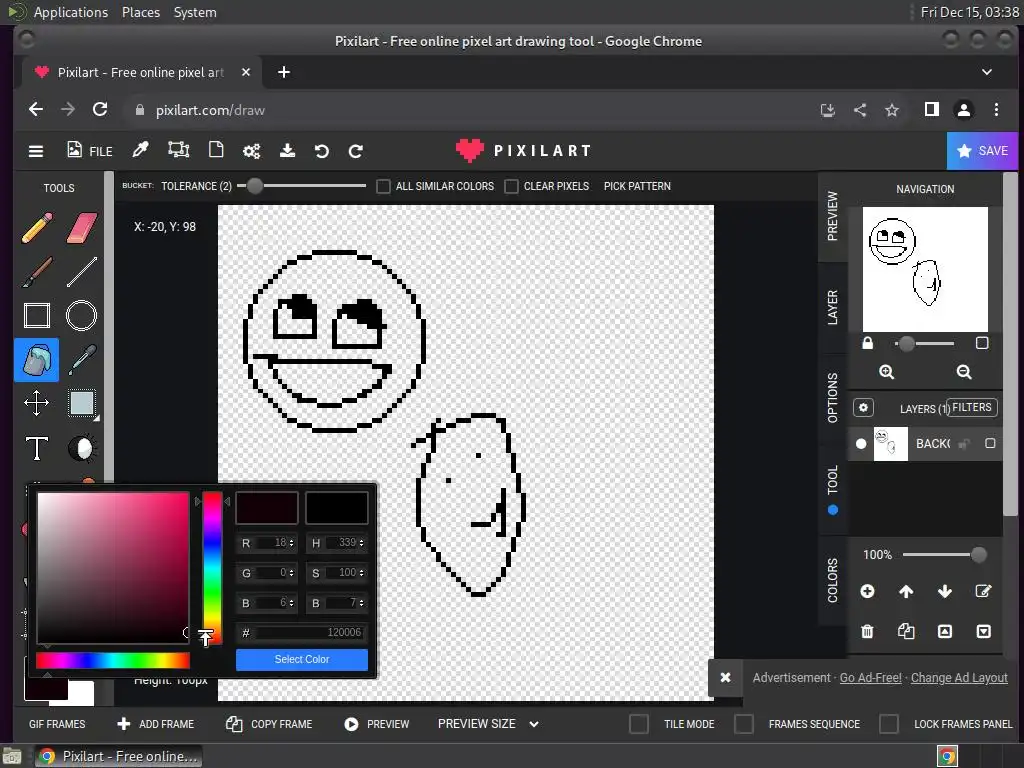Screen dimensions: 1024x768
Task: Tick the checkbox on BACKGROUND layer row
Action: pyautogui.click(x=990, y=443)
